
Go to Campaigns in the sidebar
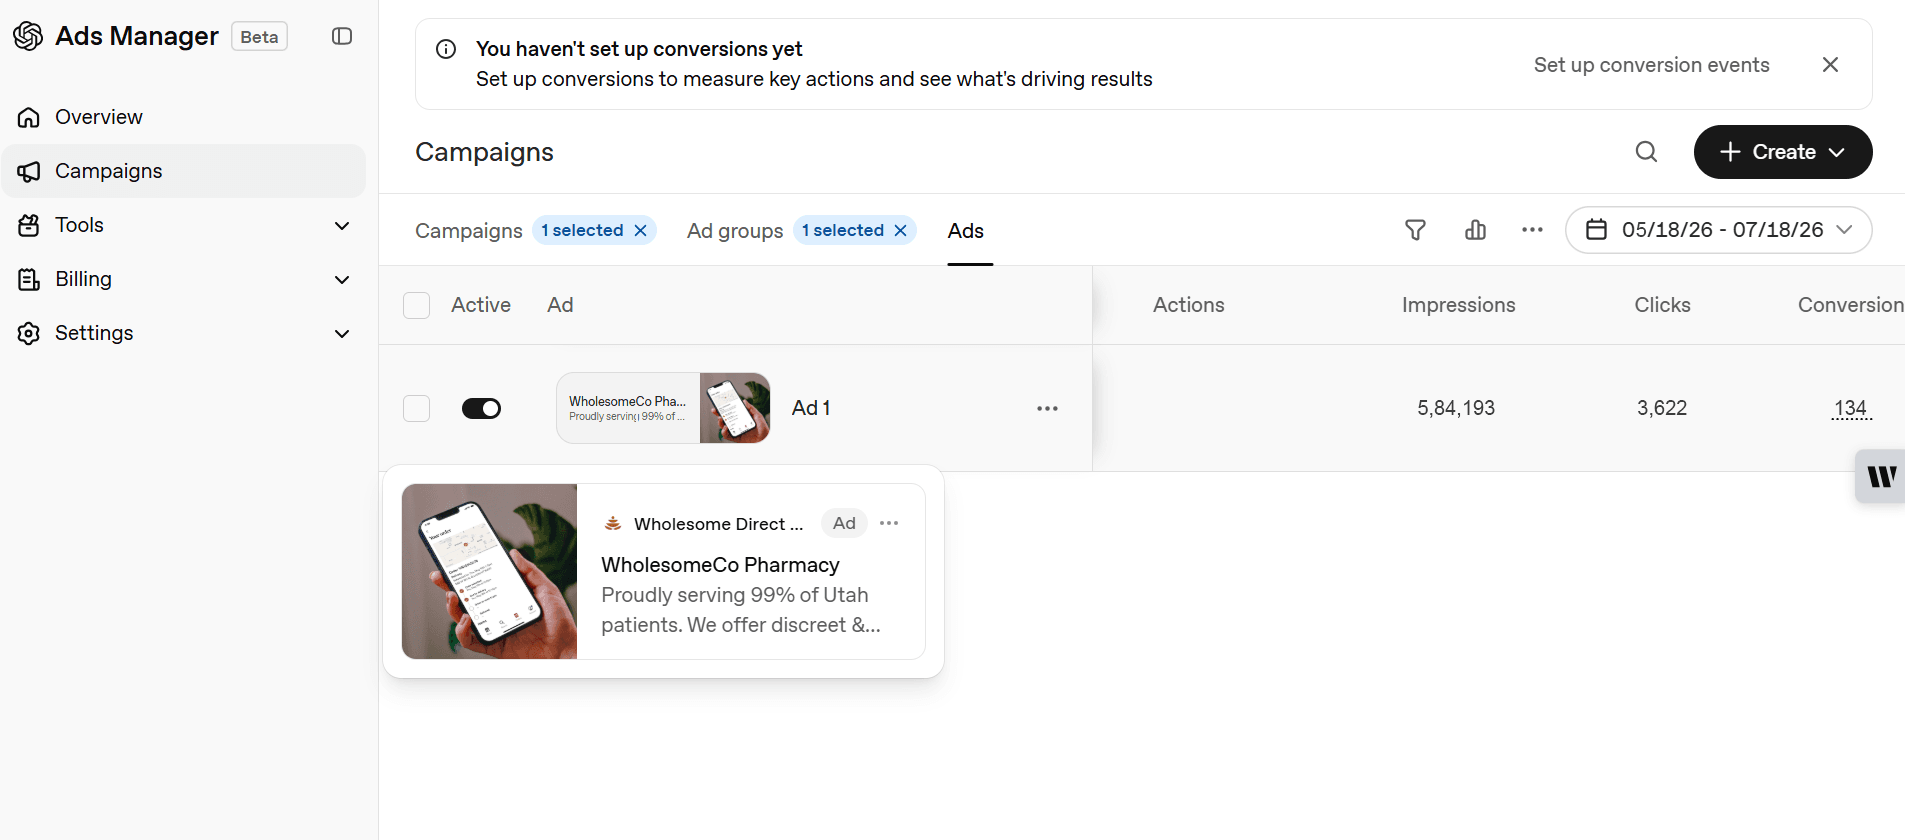(x=184, y=171)
